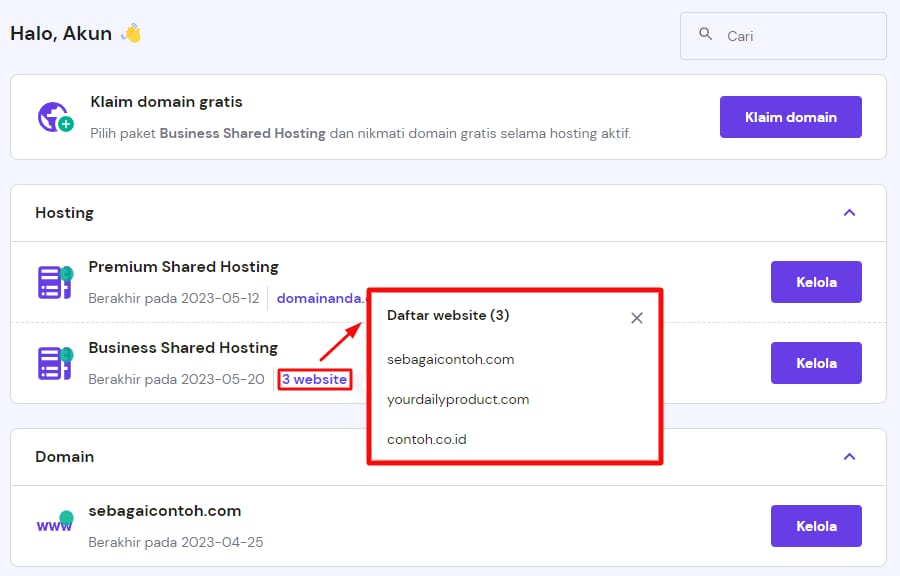900x576 pixels.
Task: Select yourdailyproduct.com in the website list
Action: (457, 398)
